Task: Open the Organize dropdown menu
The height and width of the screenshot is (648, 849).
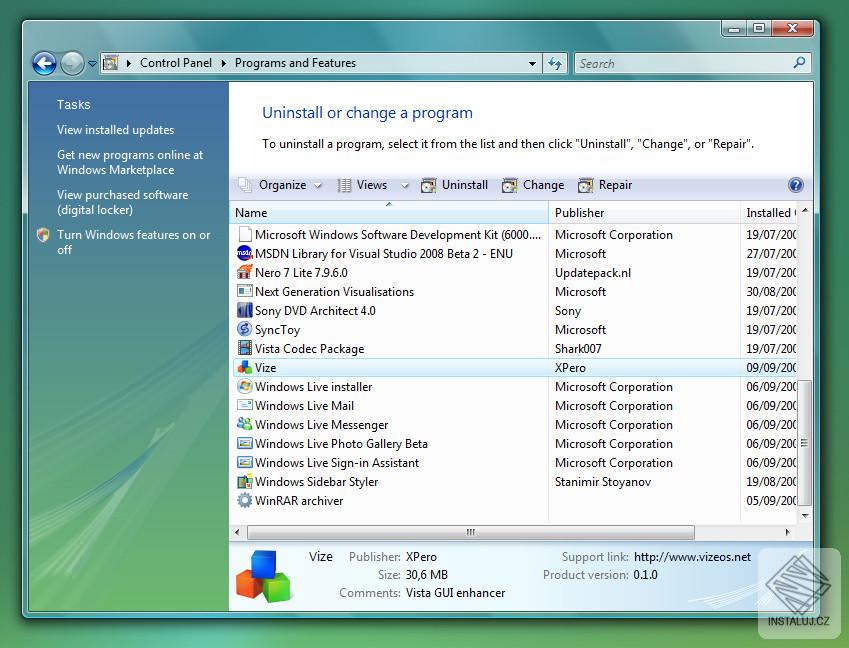Action: [281, 185]
